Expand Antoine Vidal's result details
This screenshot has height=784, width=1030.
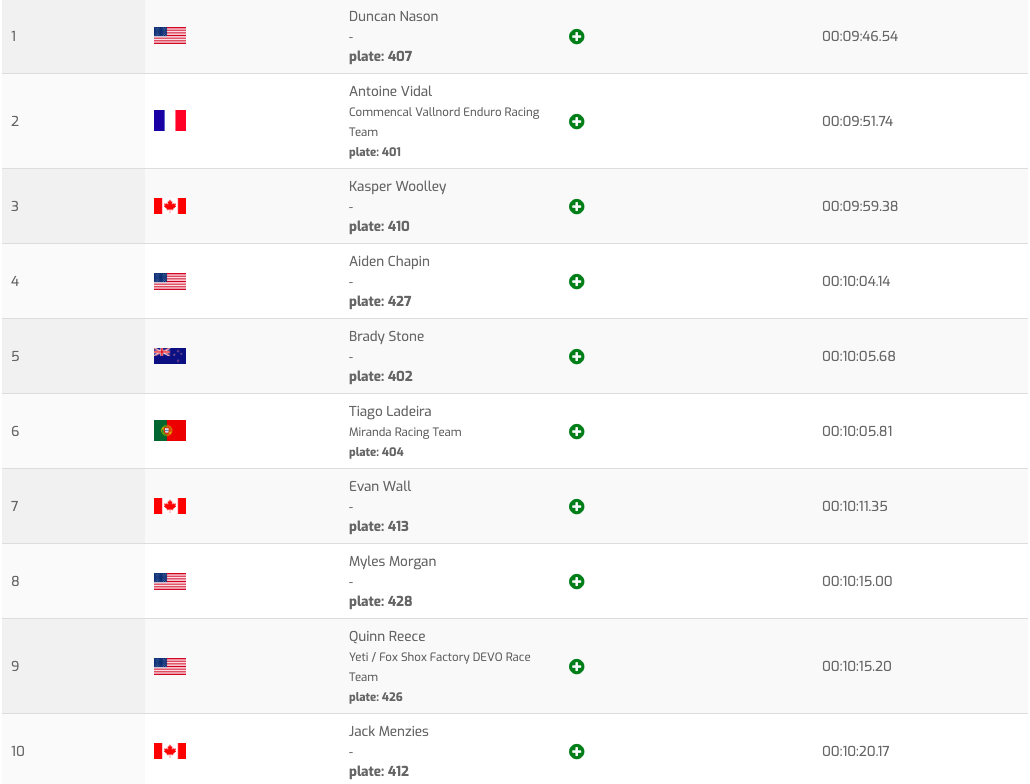click(576, 122)
